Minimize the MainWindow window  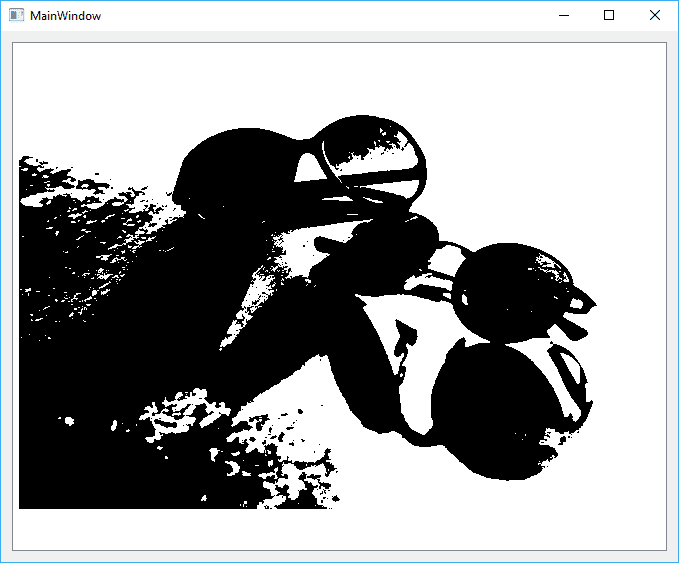(564, 16)
